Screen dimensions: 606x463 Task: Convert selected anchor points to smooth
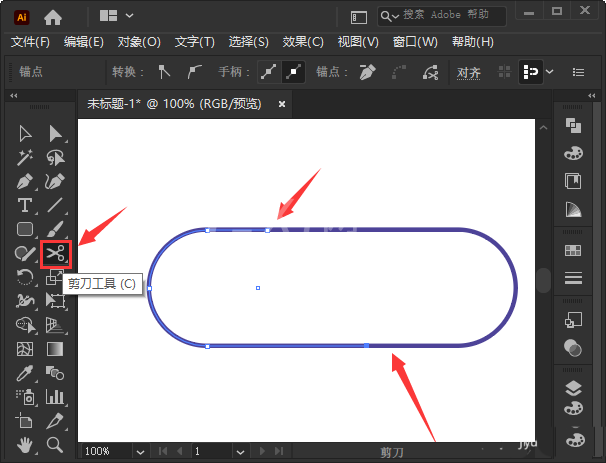tap(194, 72)
